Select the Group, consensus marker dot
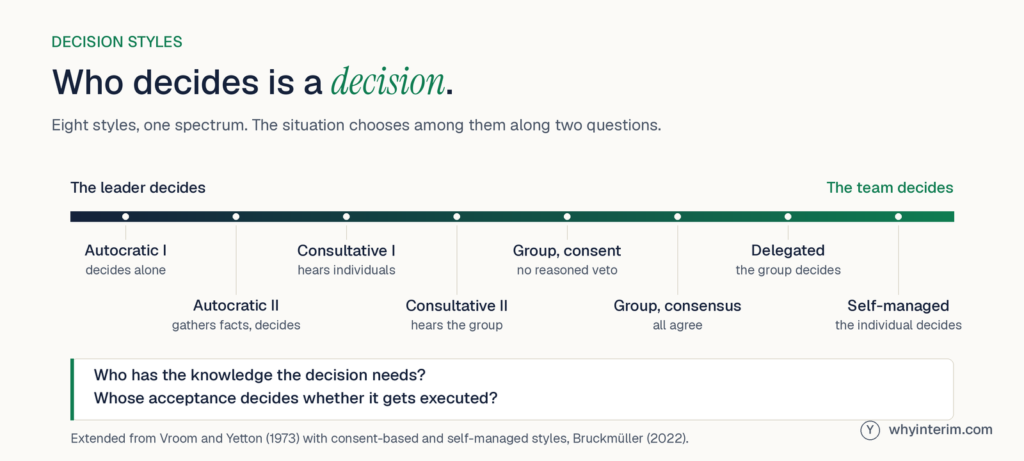Screen dimensions: 1024x461 (677, 216)
